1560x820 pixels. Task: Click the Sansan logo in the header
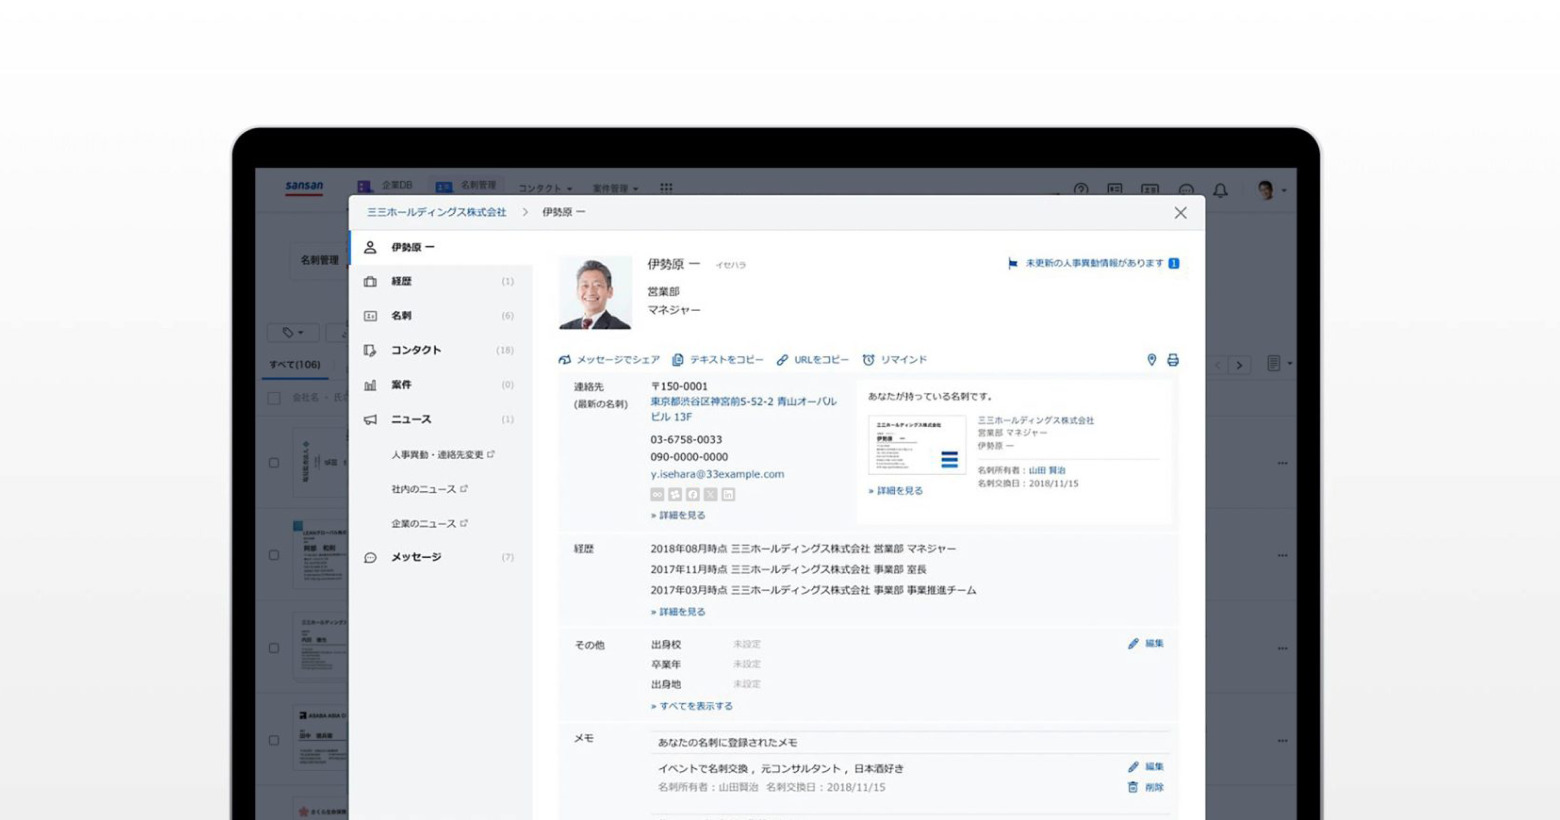[x=304, y=187]
